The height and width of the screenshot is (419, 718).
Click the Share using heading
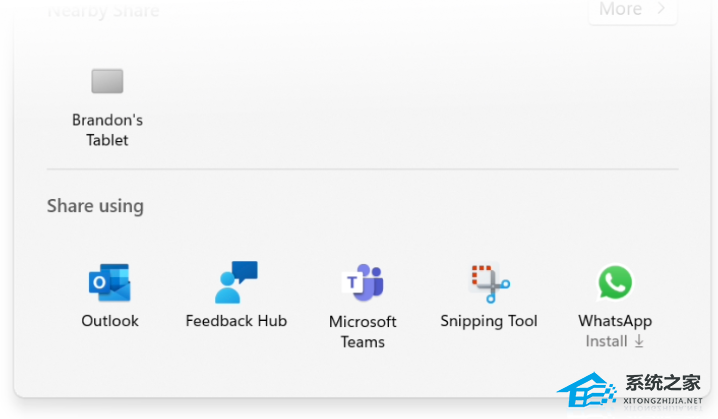95,206
